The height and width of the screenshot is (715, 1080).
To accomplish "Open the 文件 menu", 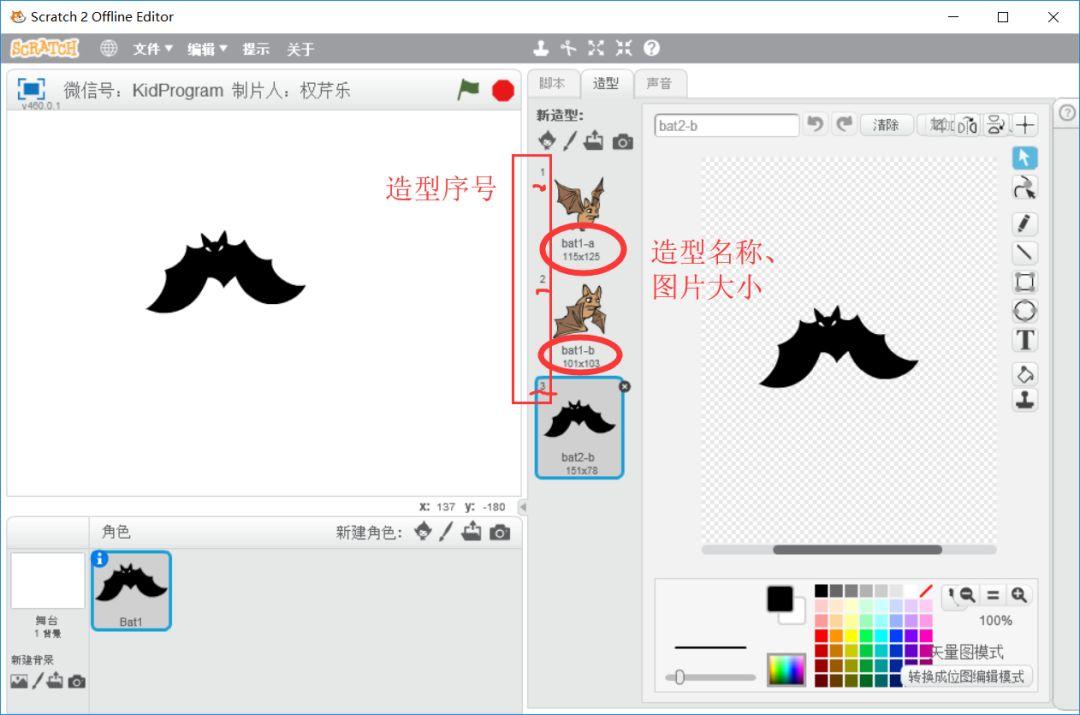I will [x=152, y=49].
